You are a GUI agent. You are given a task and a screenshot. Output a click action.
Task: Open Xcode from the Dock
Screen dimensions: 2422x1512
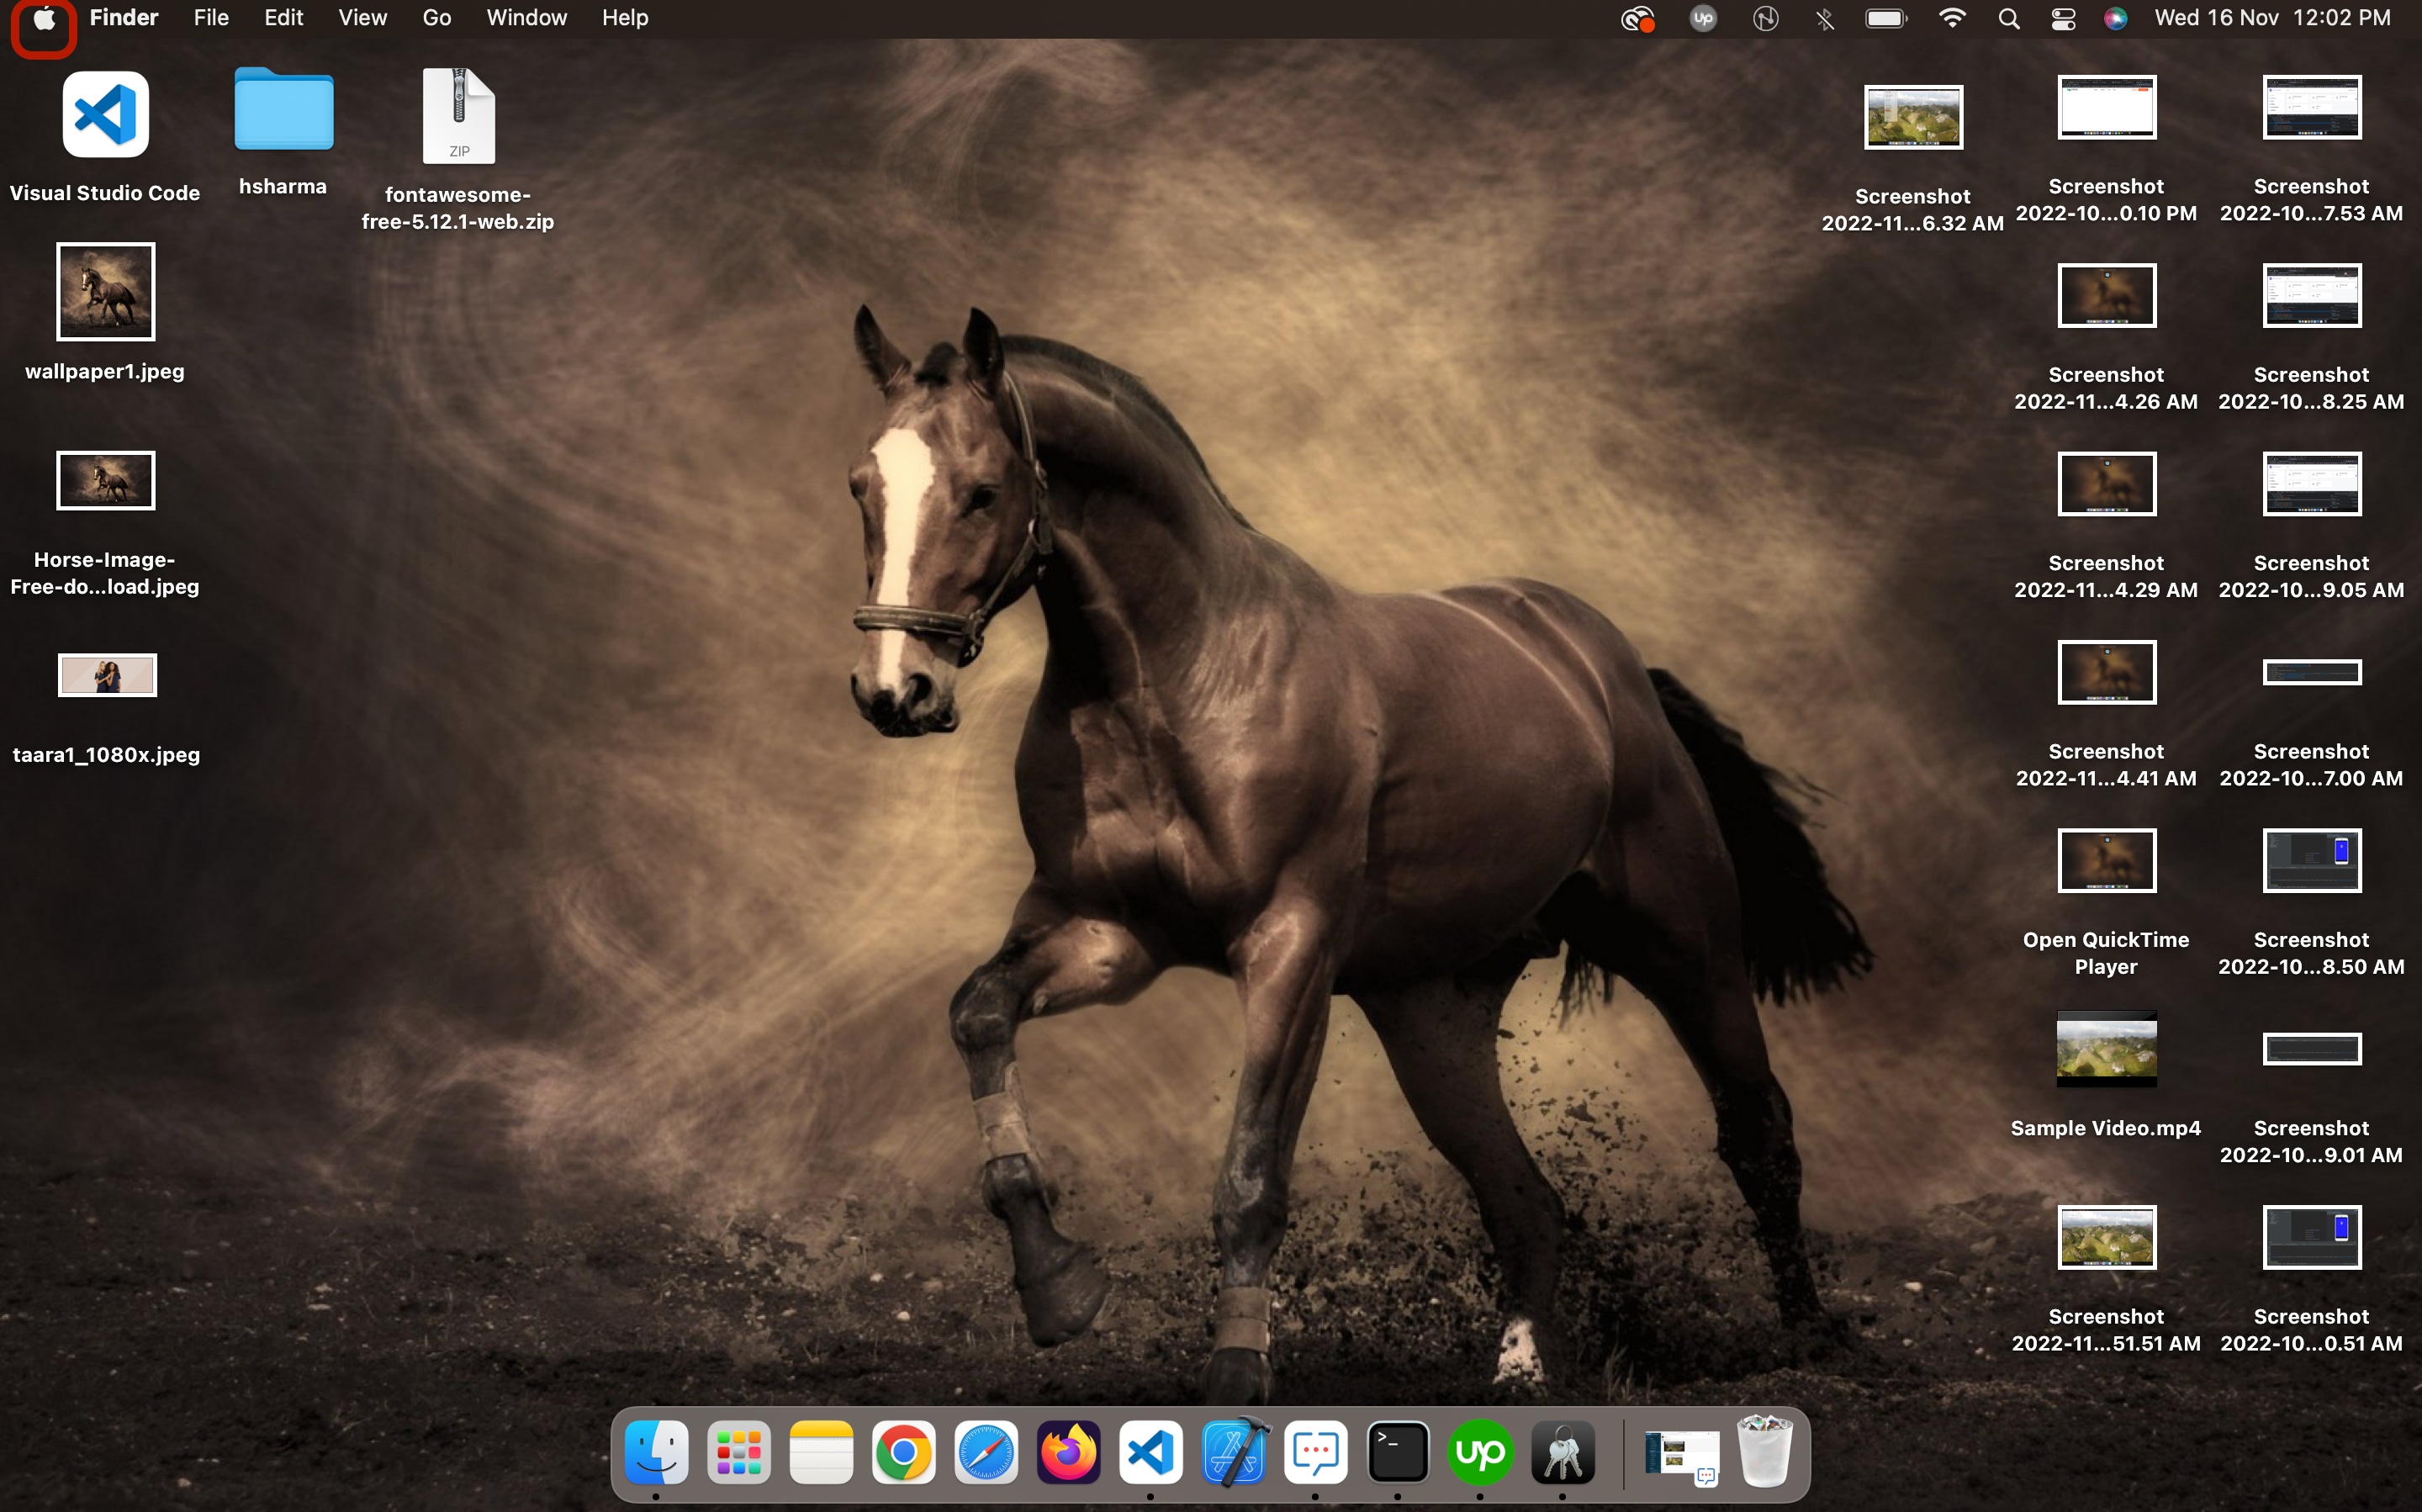1234,1452
